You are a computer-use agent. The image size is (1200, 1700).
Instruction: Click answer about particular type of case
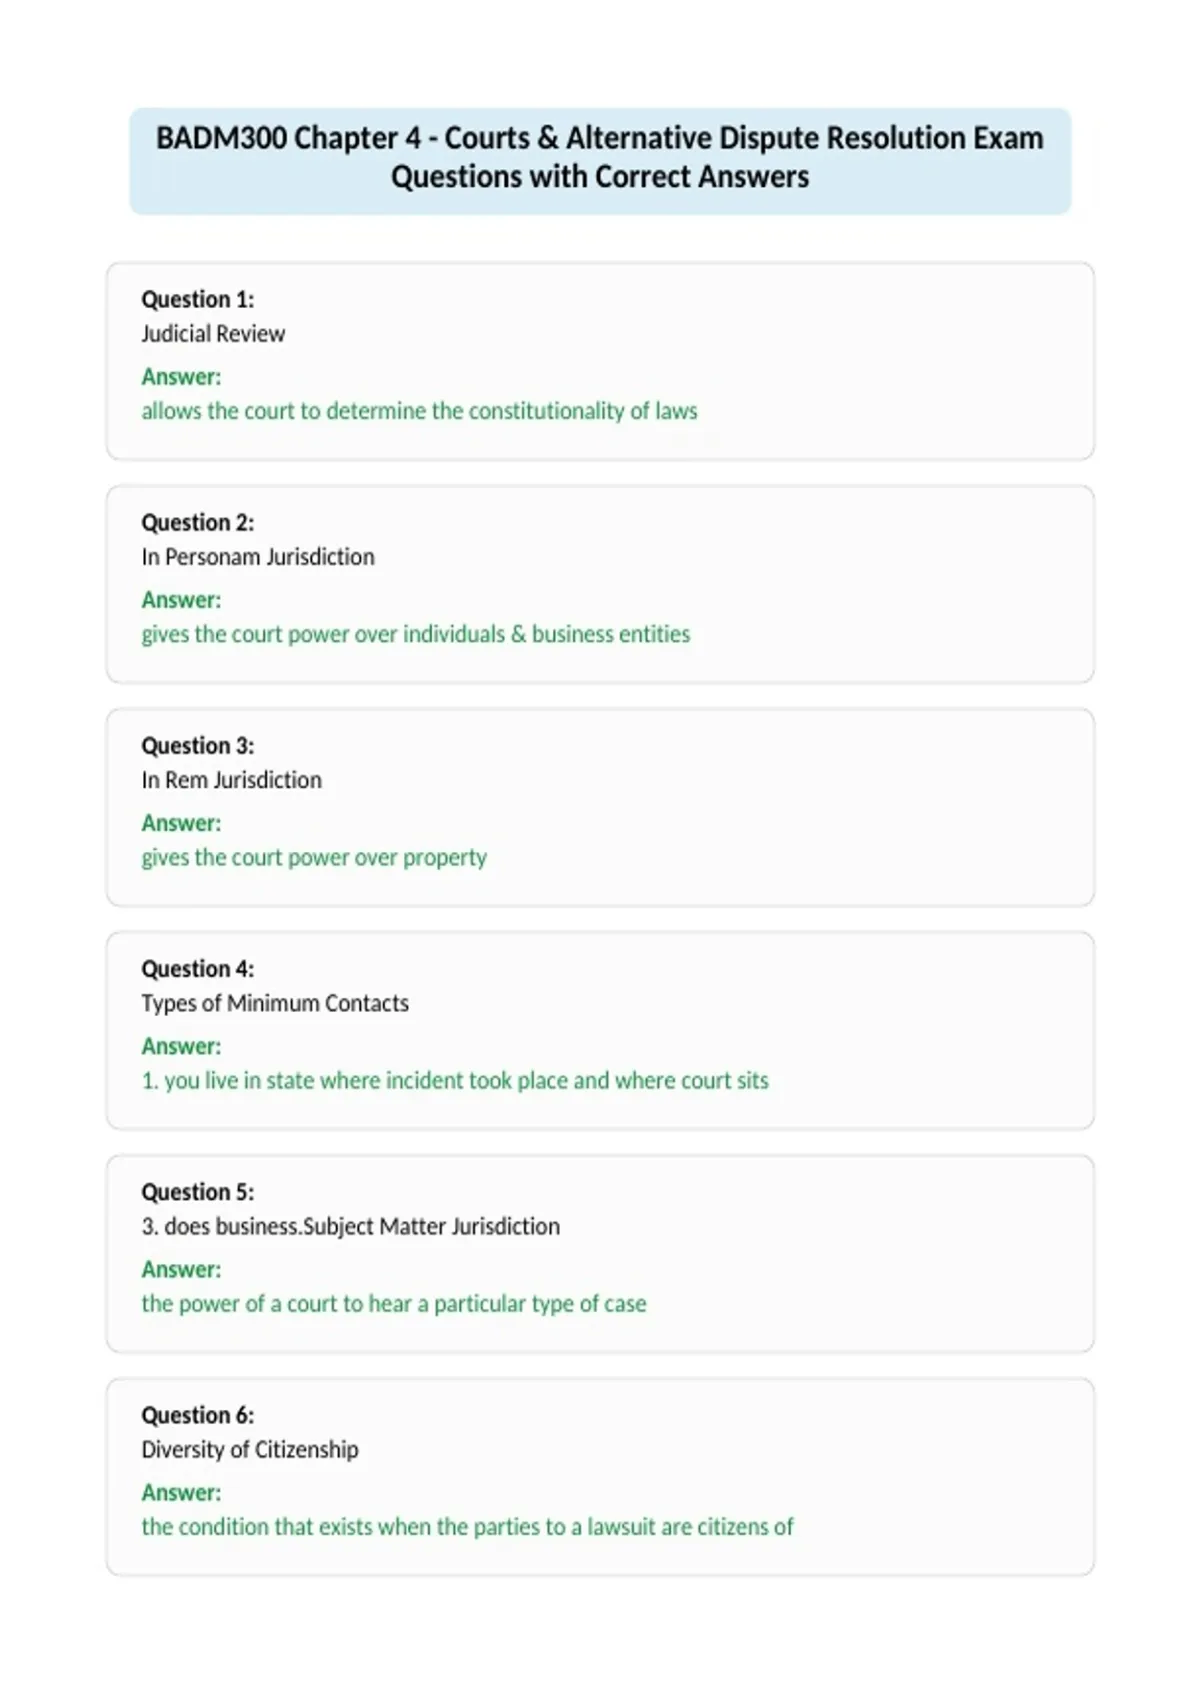pyautogui.click(x=394, y=1303)
